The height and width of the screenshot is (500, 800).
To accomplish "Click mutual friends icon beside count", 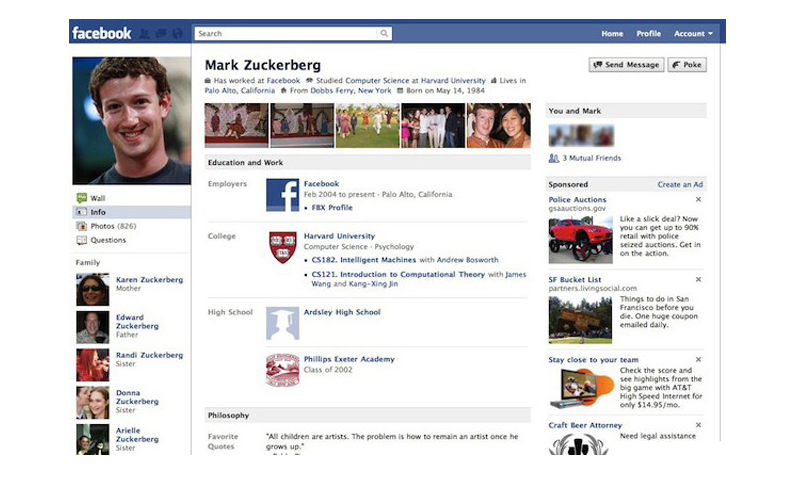I will click(554, 158).
